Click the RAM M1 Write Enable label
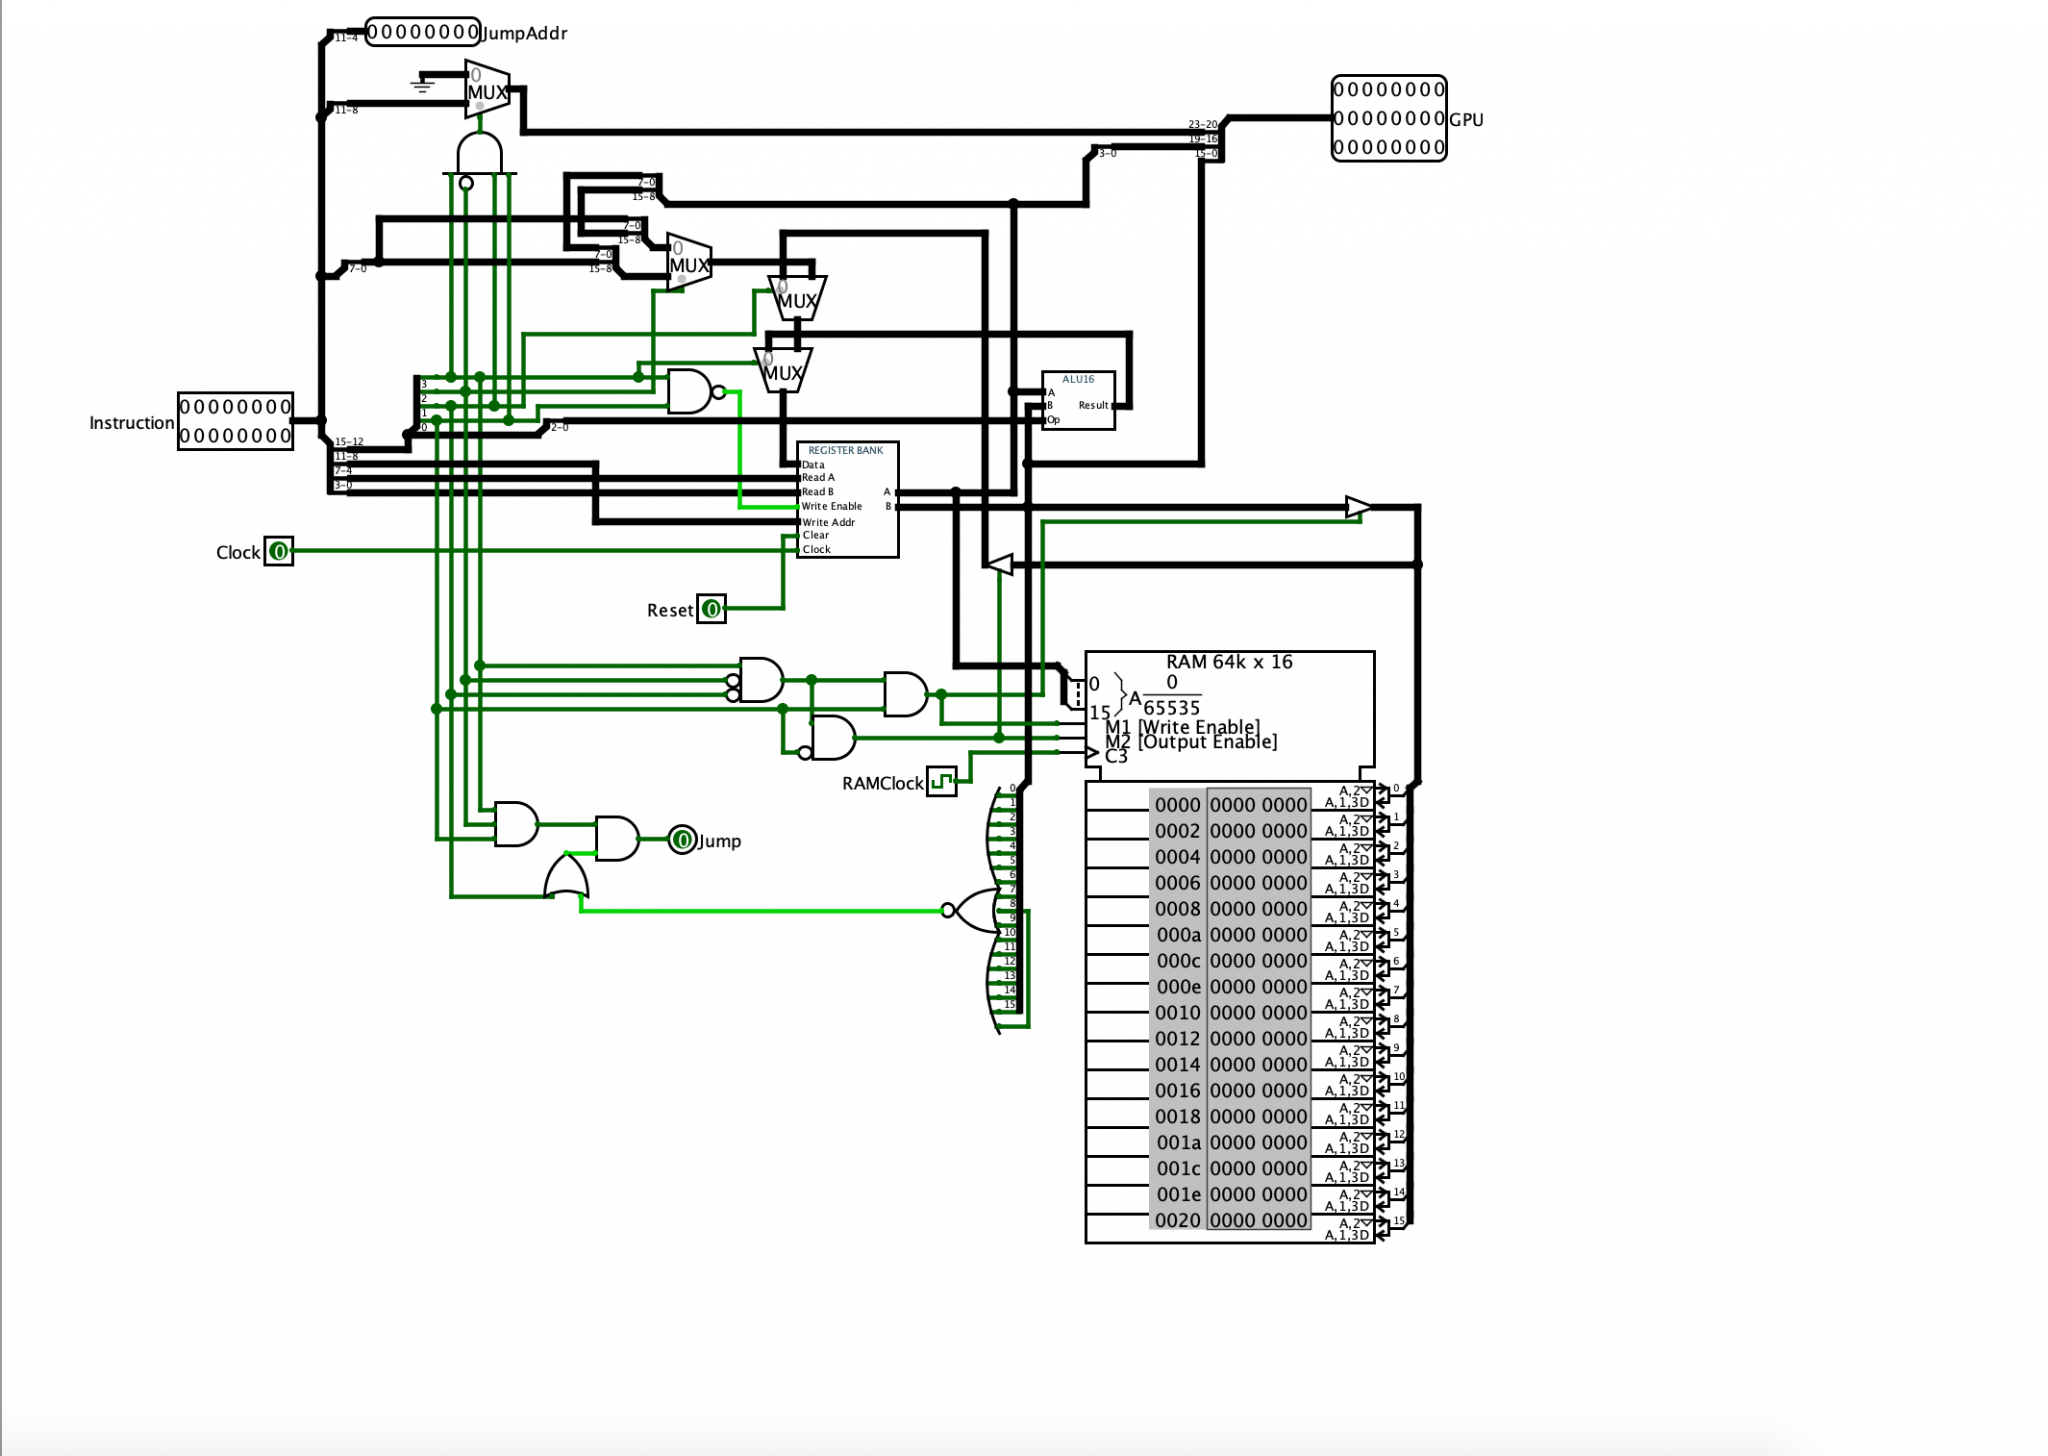Screen dimensions: 2048x1456 tap(1184, 726)
